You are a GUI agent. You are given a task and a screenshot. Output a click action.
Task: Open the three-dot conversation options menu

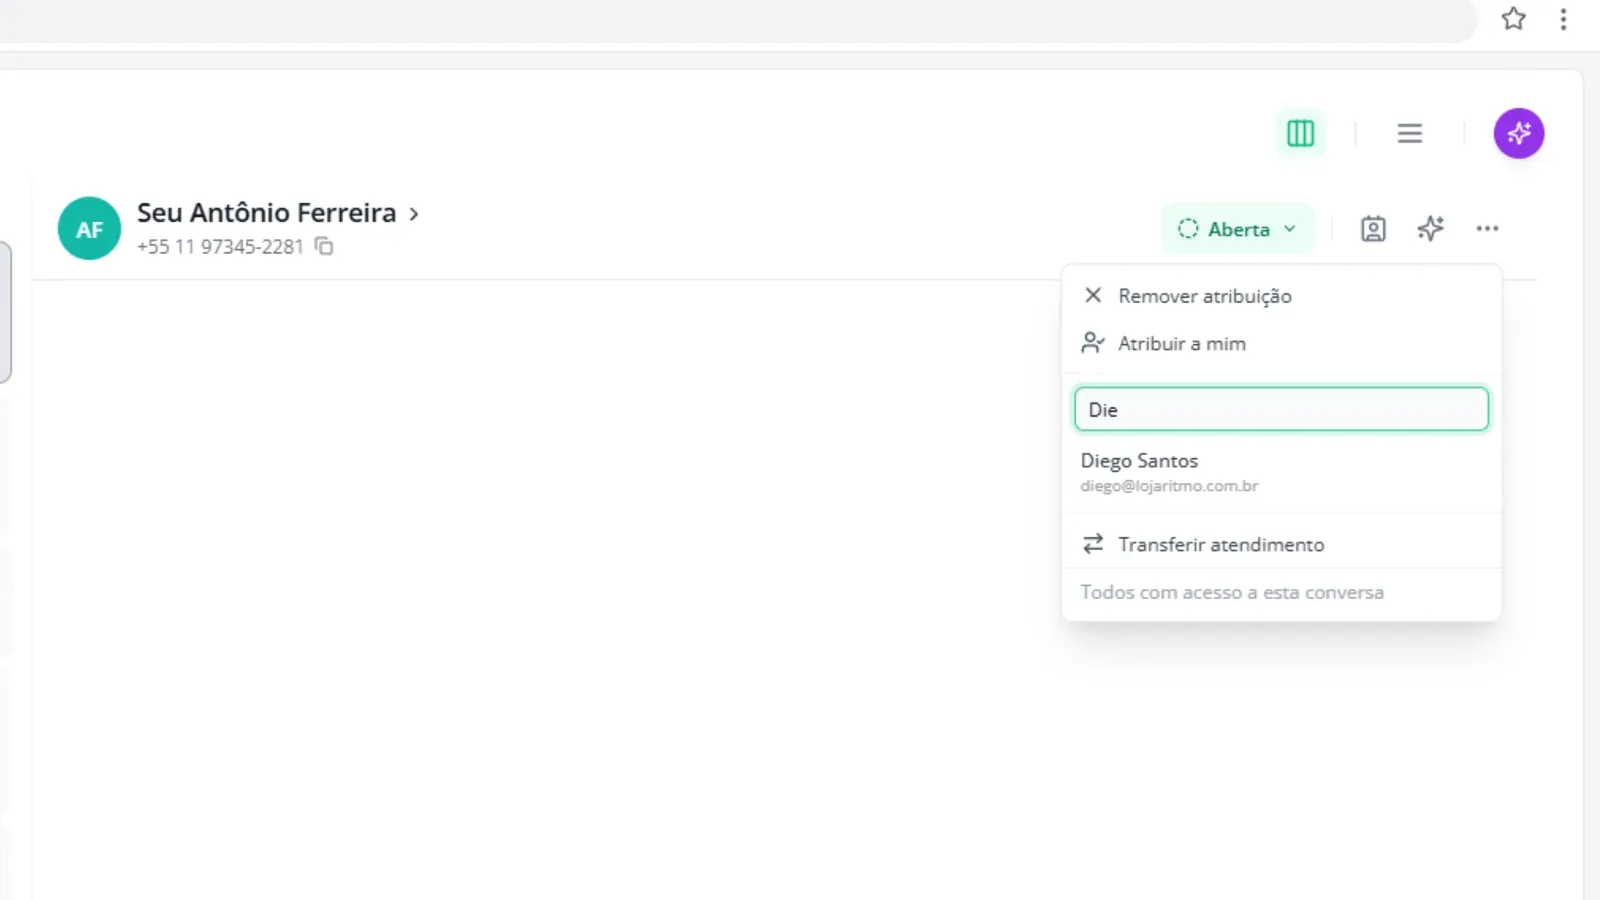point(1487,229)
